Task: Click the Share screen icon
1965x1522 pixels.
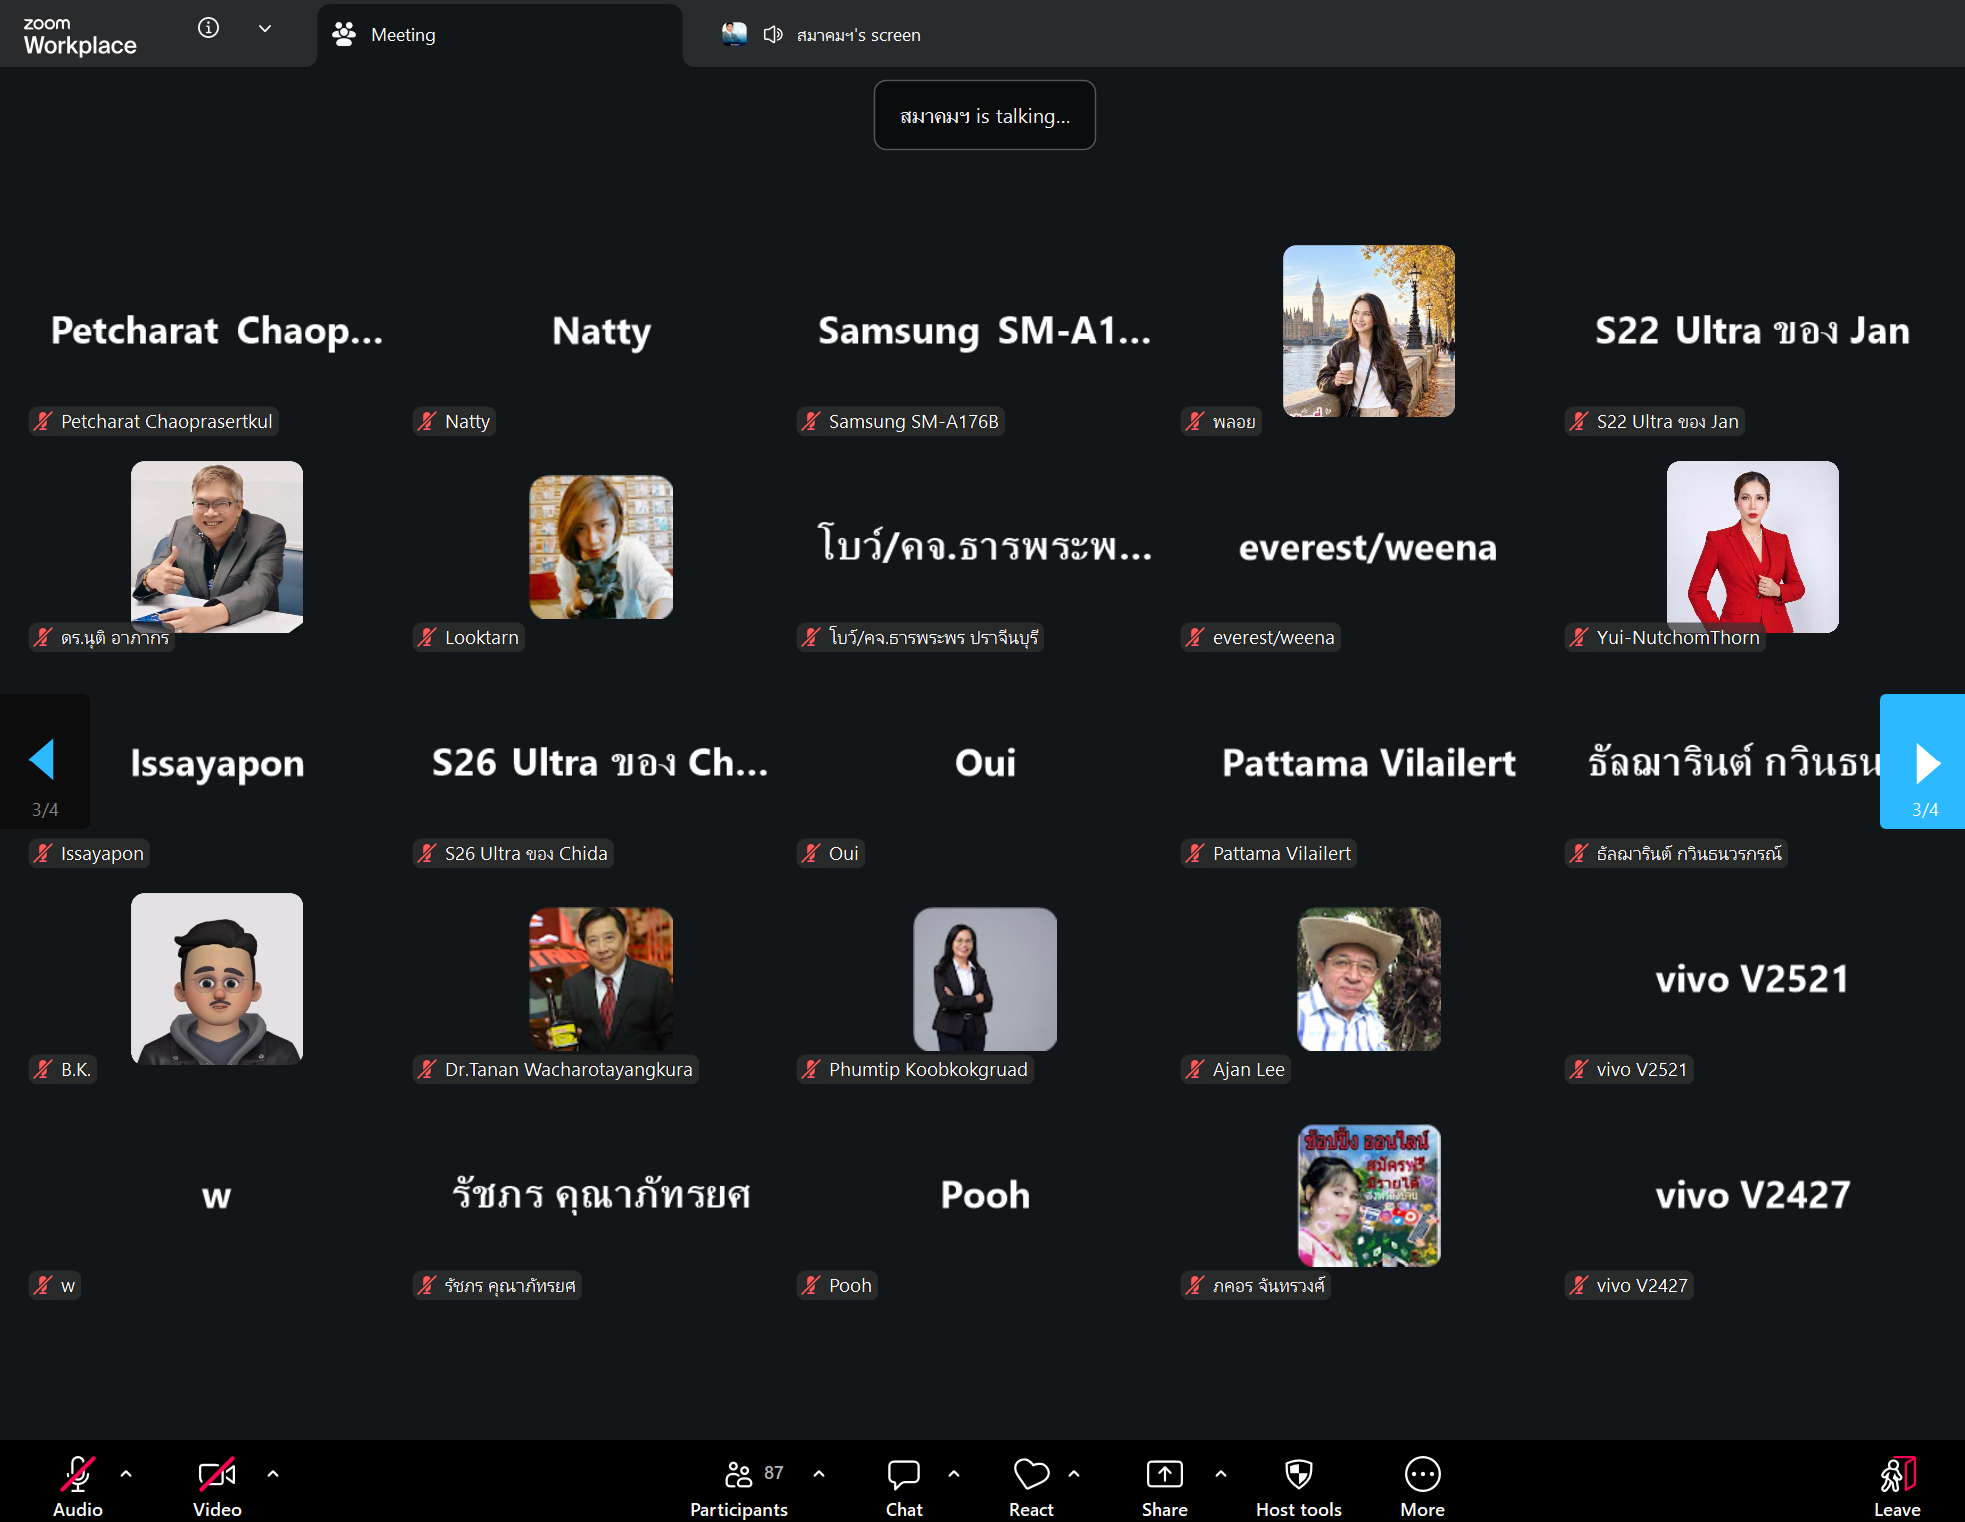Action: [x=1164, y=1474]
